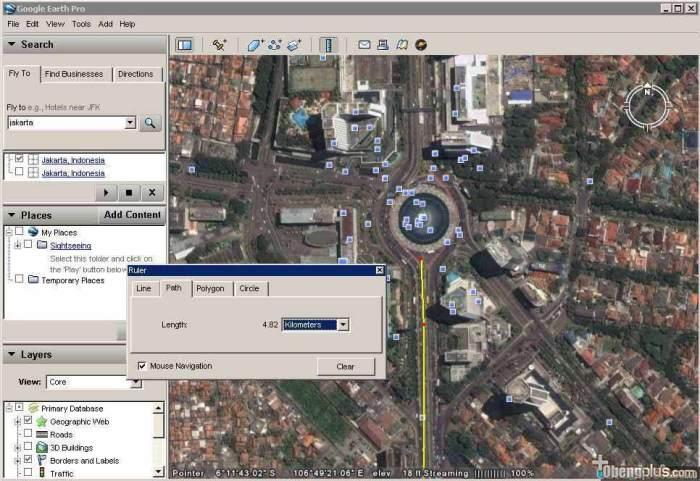Screen dimensions: 700x481
Task: Select the Add Path tool
Action: coord(275,45)
